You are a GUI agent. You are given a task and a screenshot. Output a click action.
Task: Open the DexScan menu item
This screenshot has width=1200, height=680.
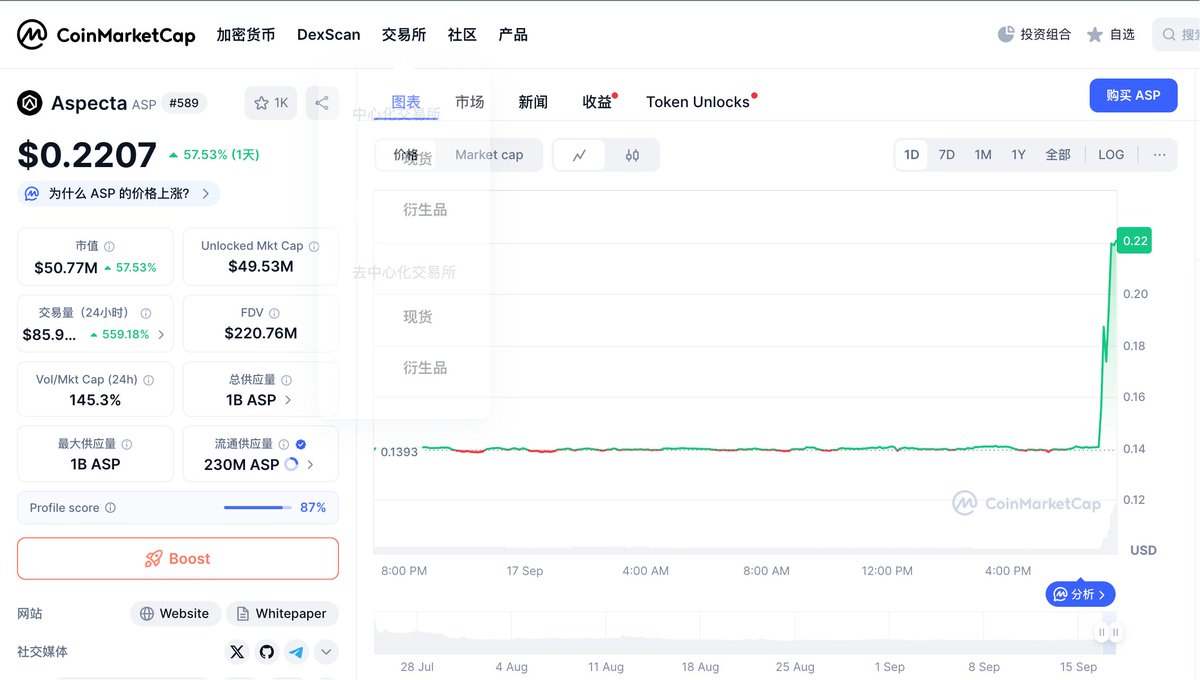click(x=328, y=35)
